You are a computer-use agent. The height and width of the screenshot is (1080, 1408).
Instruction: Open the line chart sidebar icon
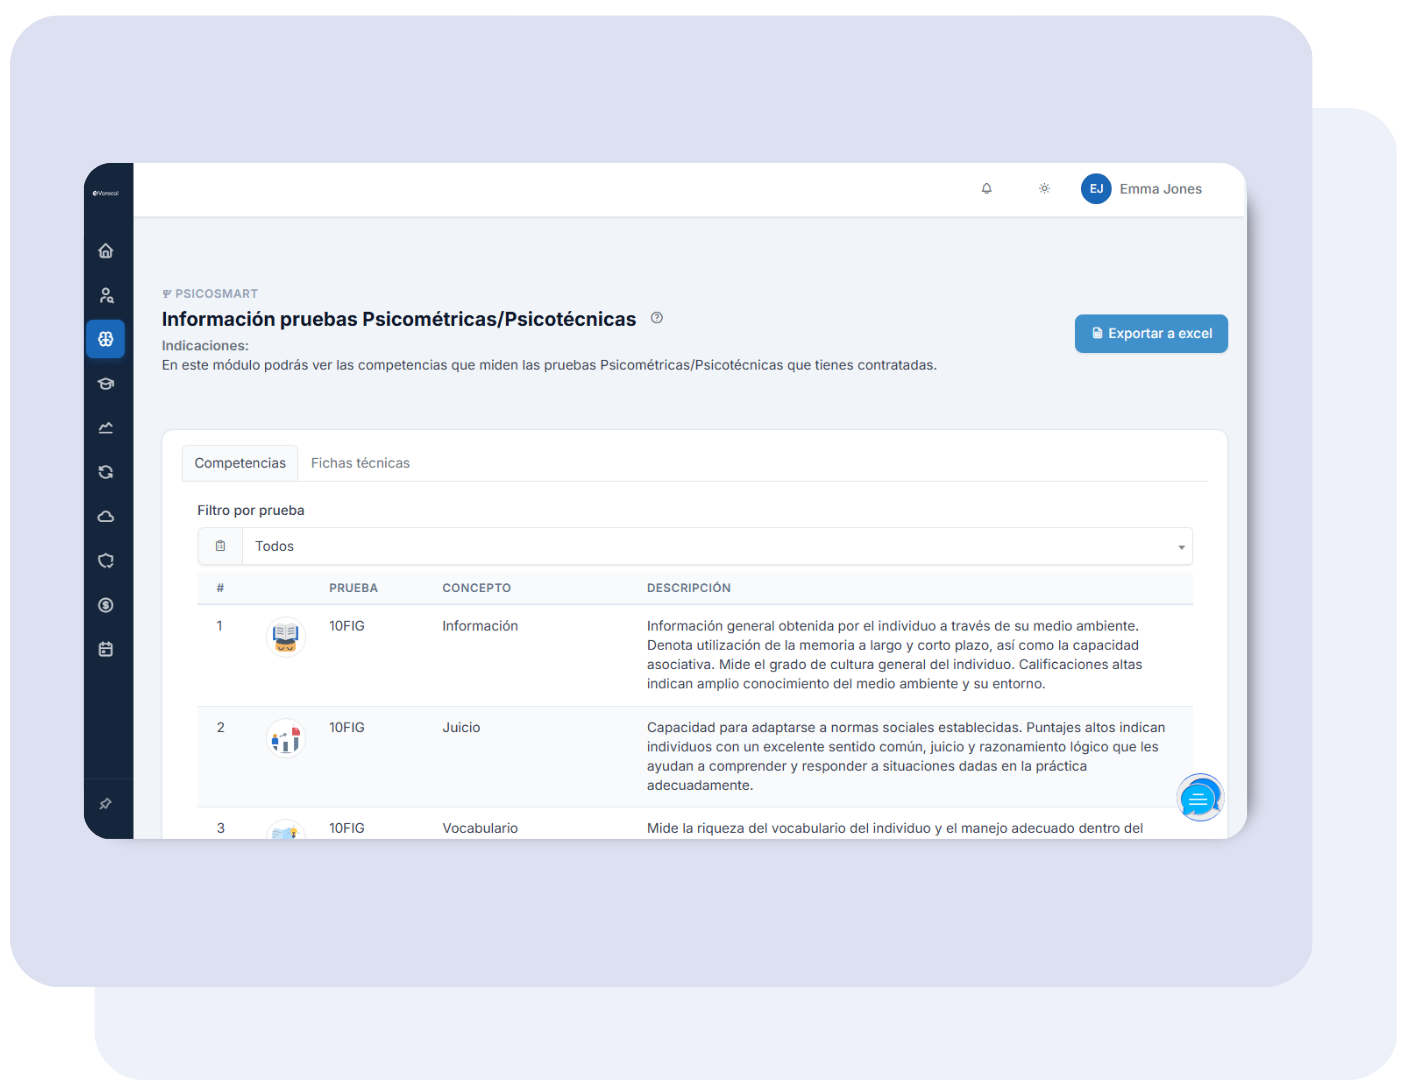106,428
